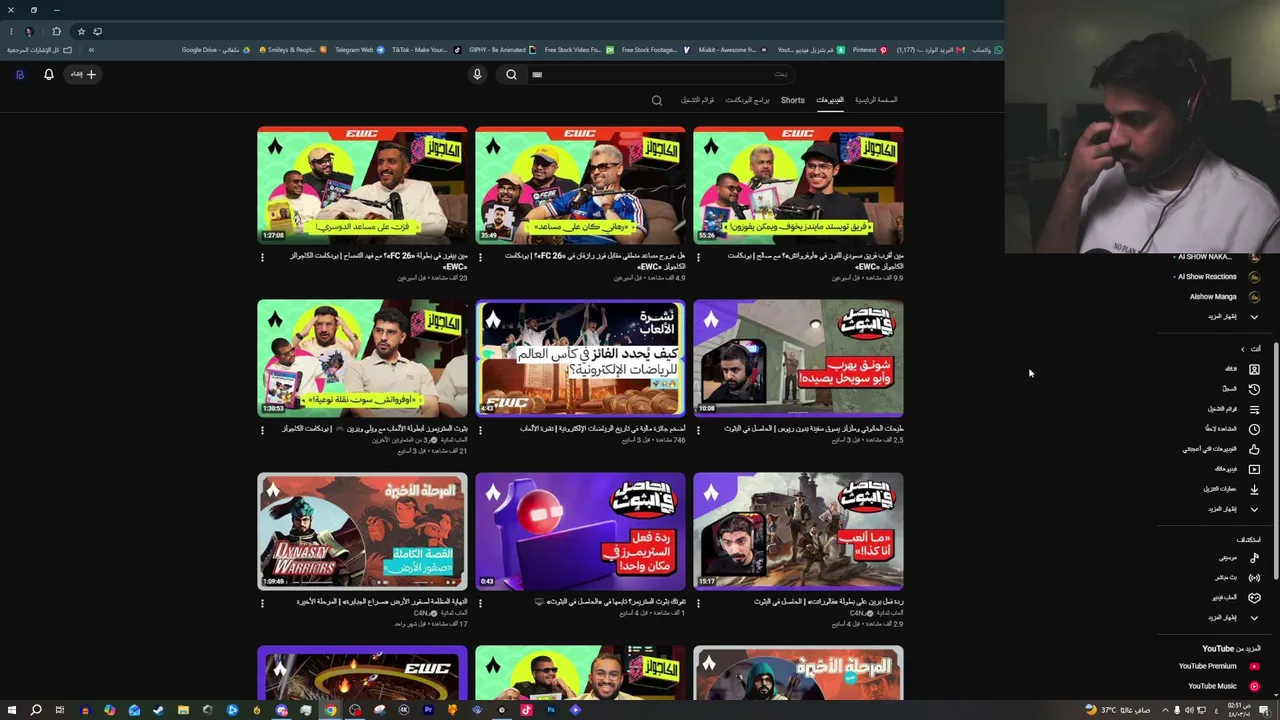Open the Windows Start menu

[11, 710]
